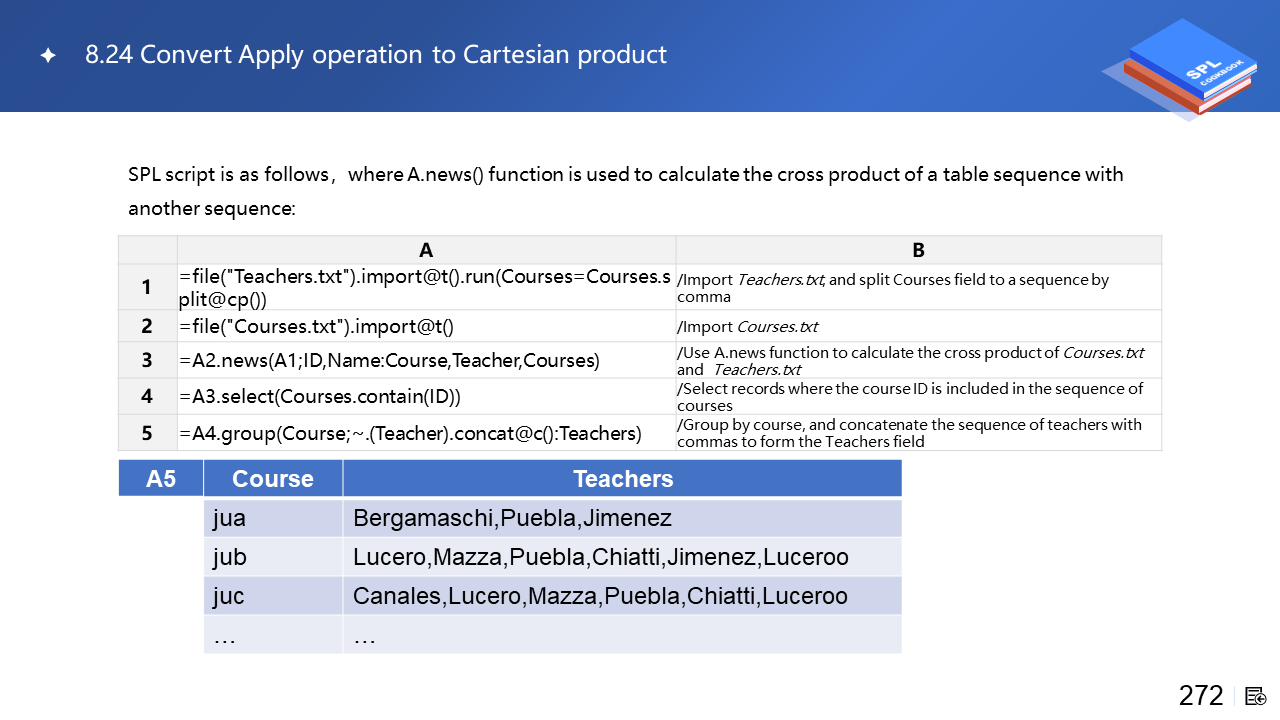Select column header A in script table
This screenshot has width=1280, height=720.
tap(426, 250)
